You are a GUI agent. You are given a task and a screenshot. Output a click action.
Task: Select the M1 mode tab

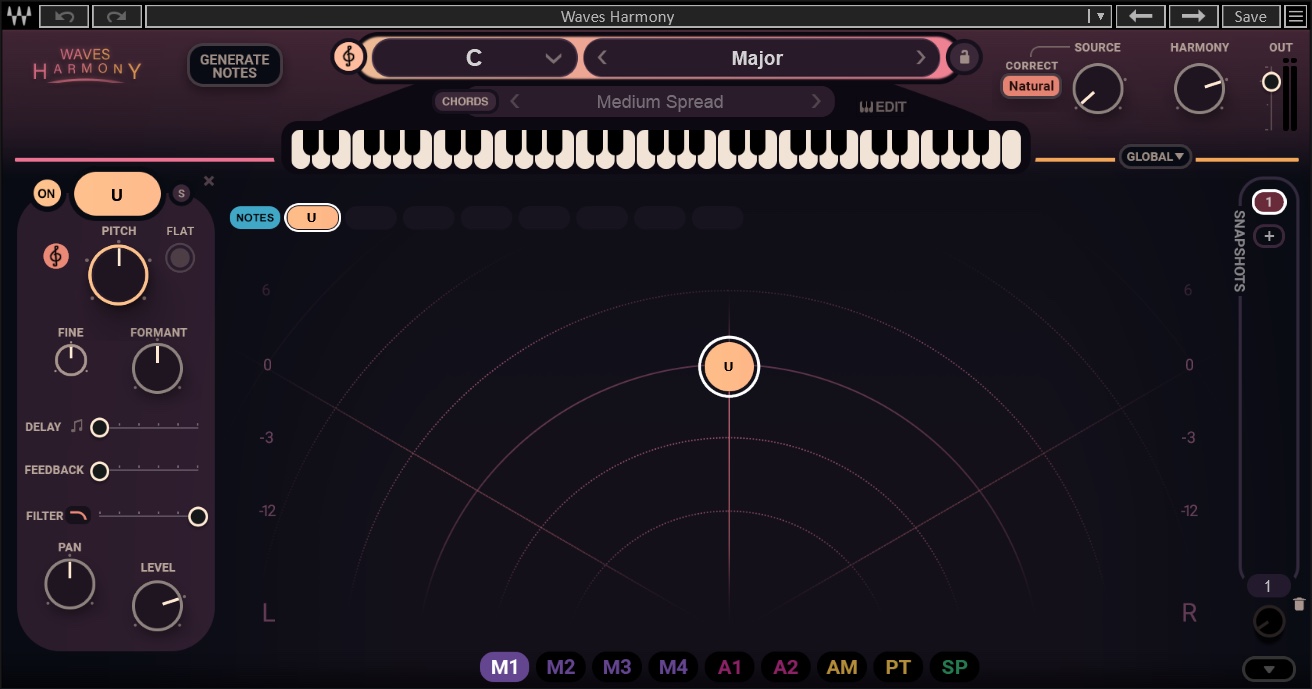504,667
